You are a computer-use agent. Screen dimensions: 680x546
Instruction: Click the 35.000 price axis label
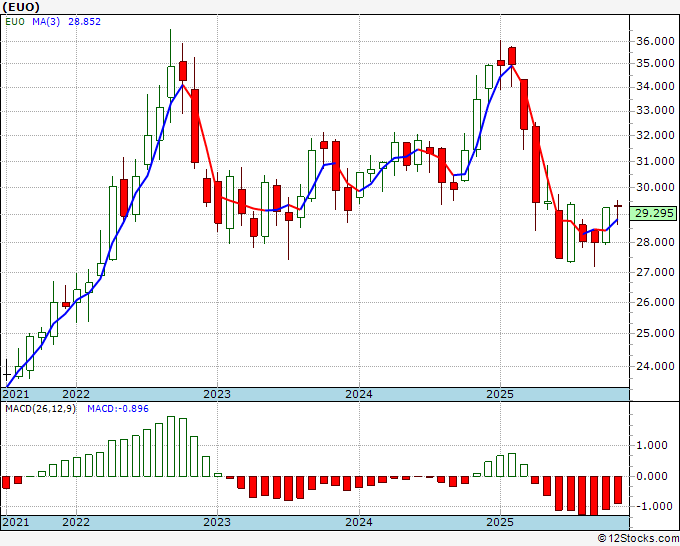pyautogui.click(x=655, y=63)
